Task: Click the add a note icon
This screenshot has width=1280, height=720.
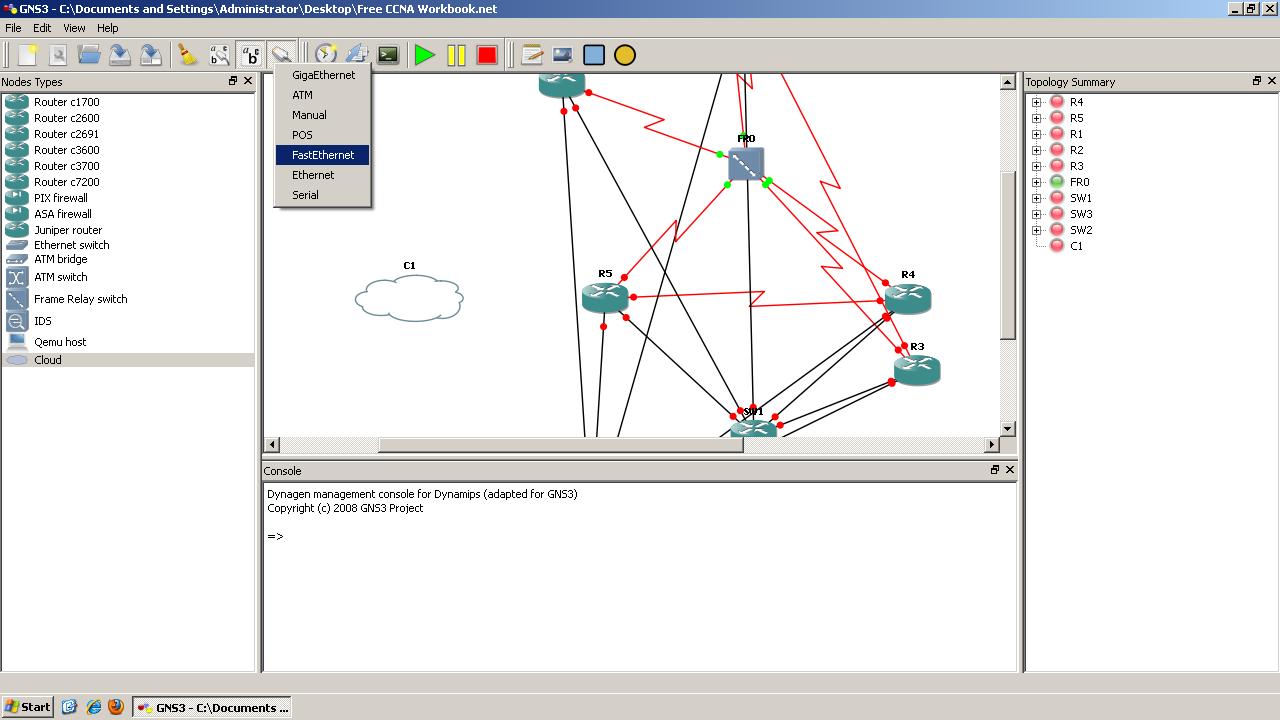Action: click(532, 55)
